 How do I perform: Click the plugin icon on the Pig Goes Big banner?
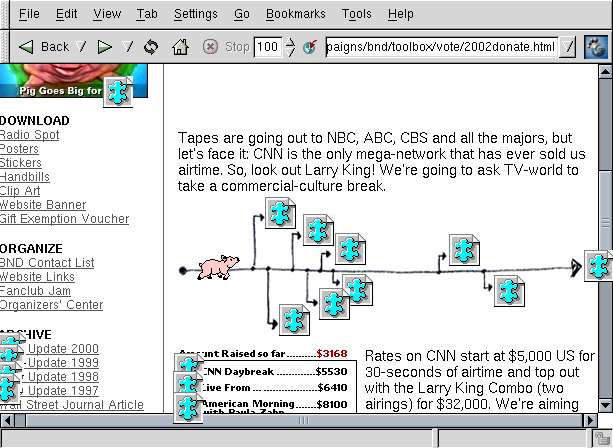[118, 92]
